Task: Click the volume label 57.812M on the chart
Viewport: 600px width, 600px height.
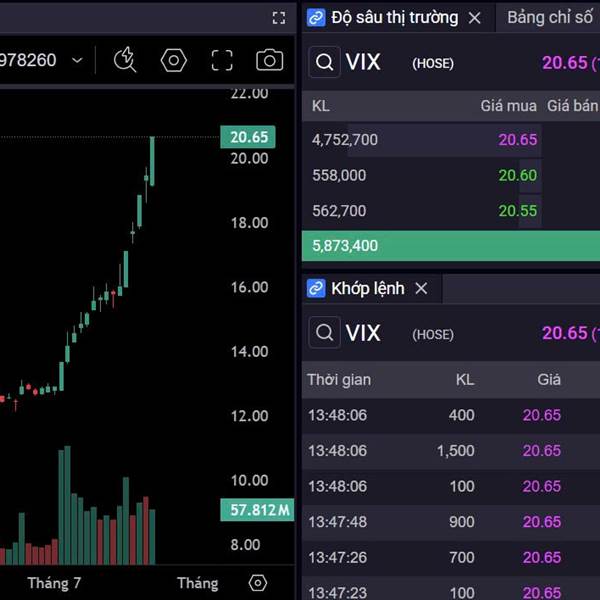Action: (x=257, y=510)
